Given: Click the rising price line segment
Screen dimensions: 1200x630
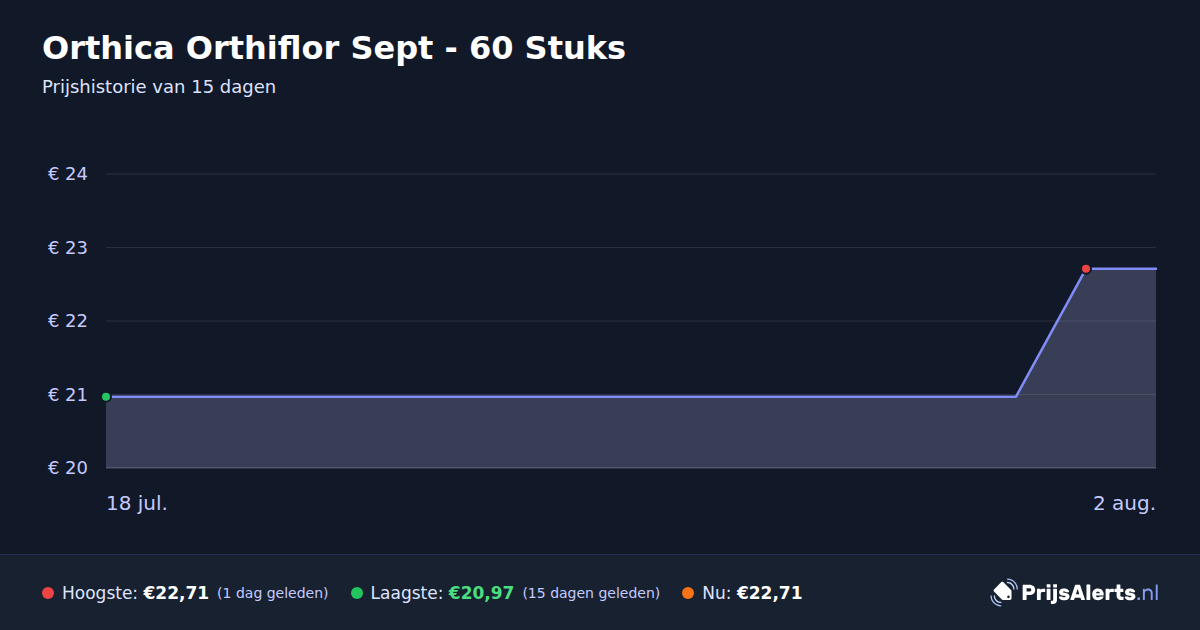Looking at the screenshot, I should [1051, 333].
